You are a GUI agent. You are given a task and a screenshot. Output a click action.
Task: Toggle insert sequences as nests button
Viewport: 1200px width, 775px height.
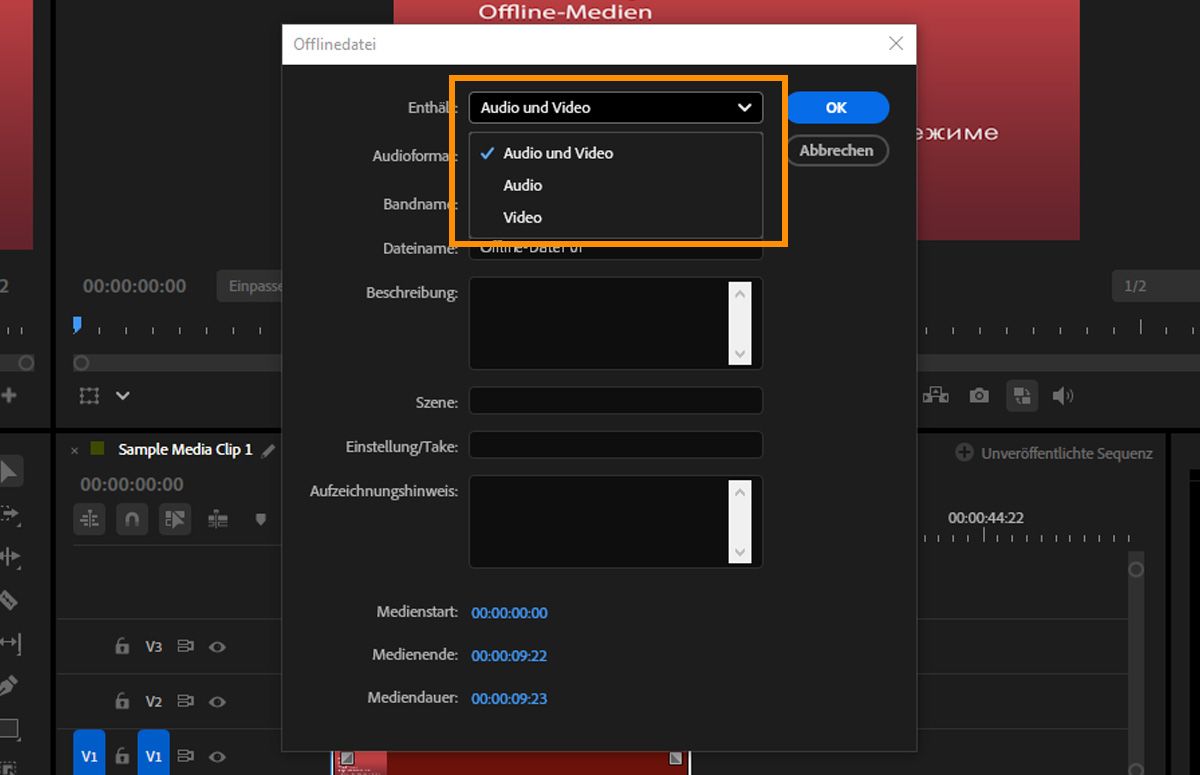point(90,519)
